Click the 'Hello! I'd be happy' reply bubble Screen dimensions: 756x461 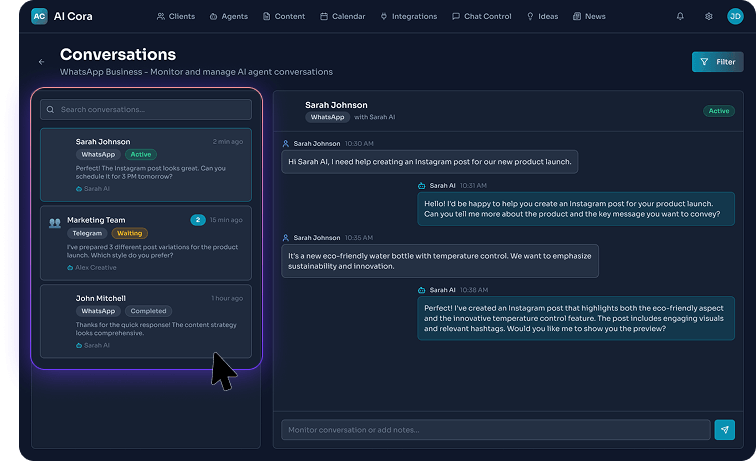tap(576, 209)
